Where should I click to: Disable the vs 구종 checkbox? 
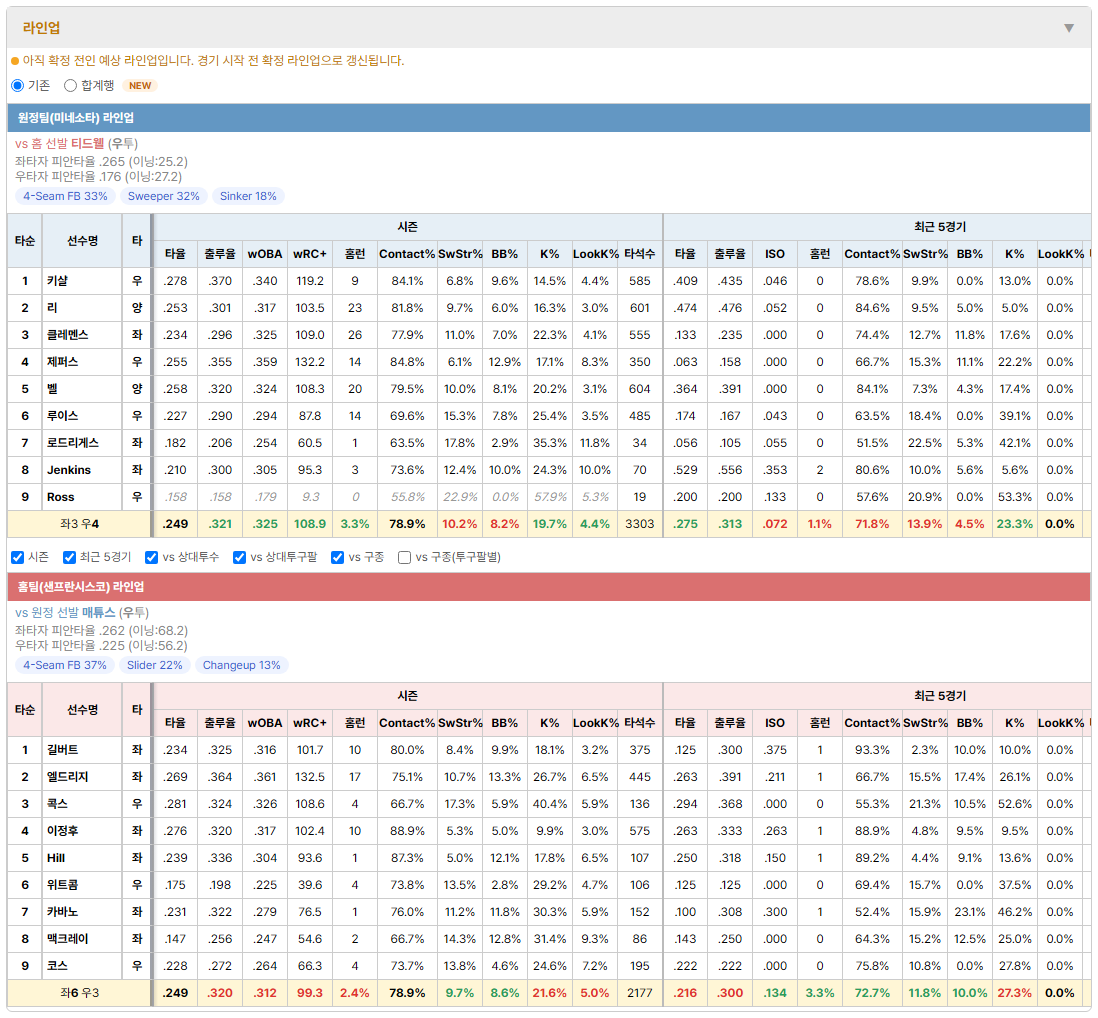338,557
